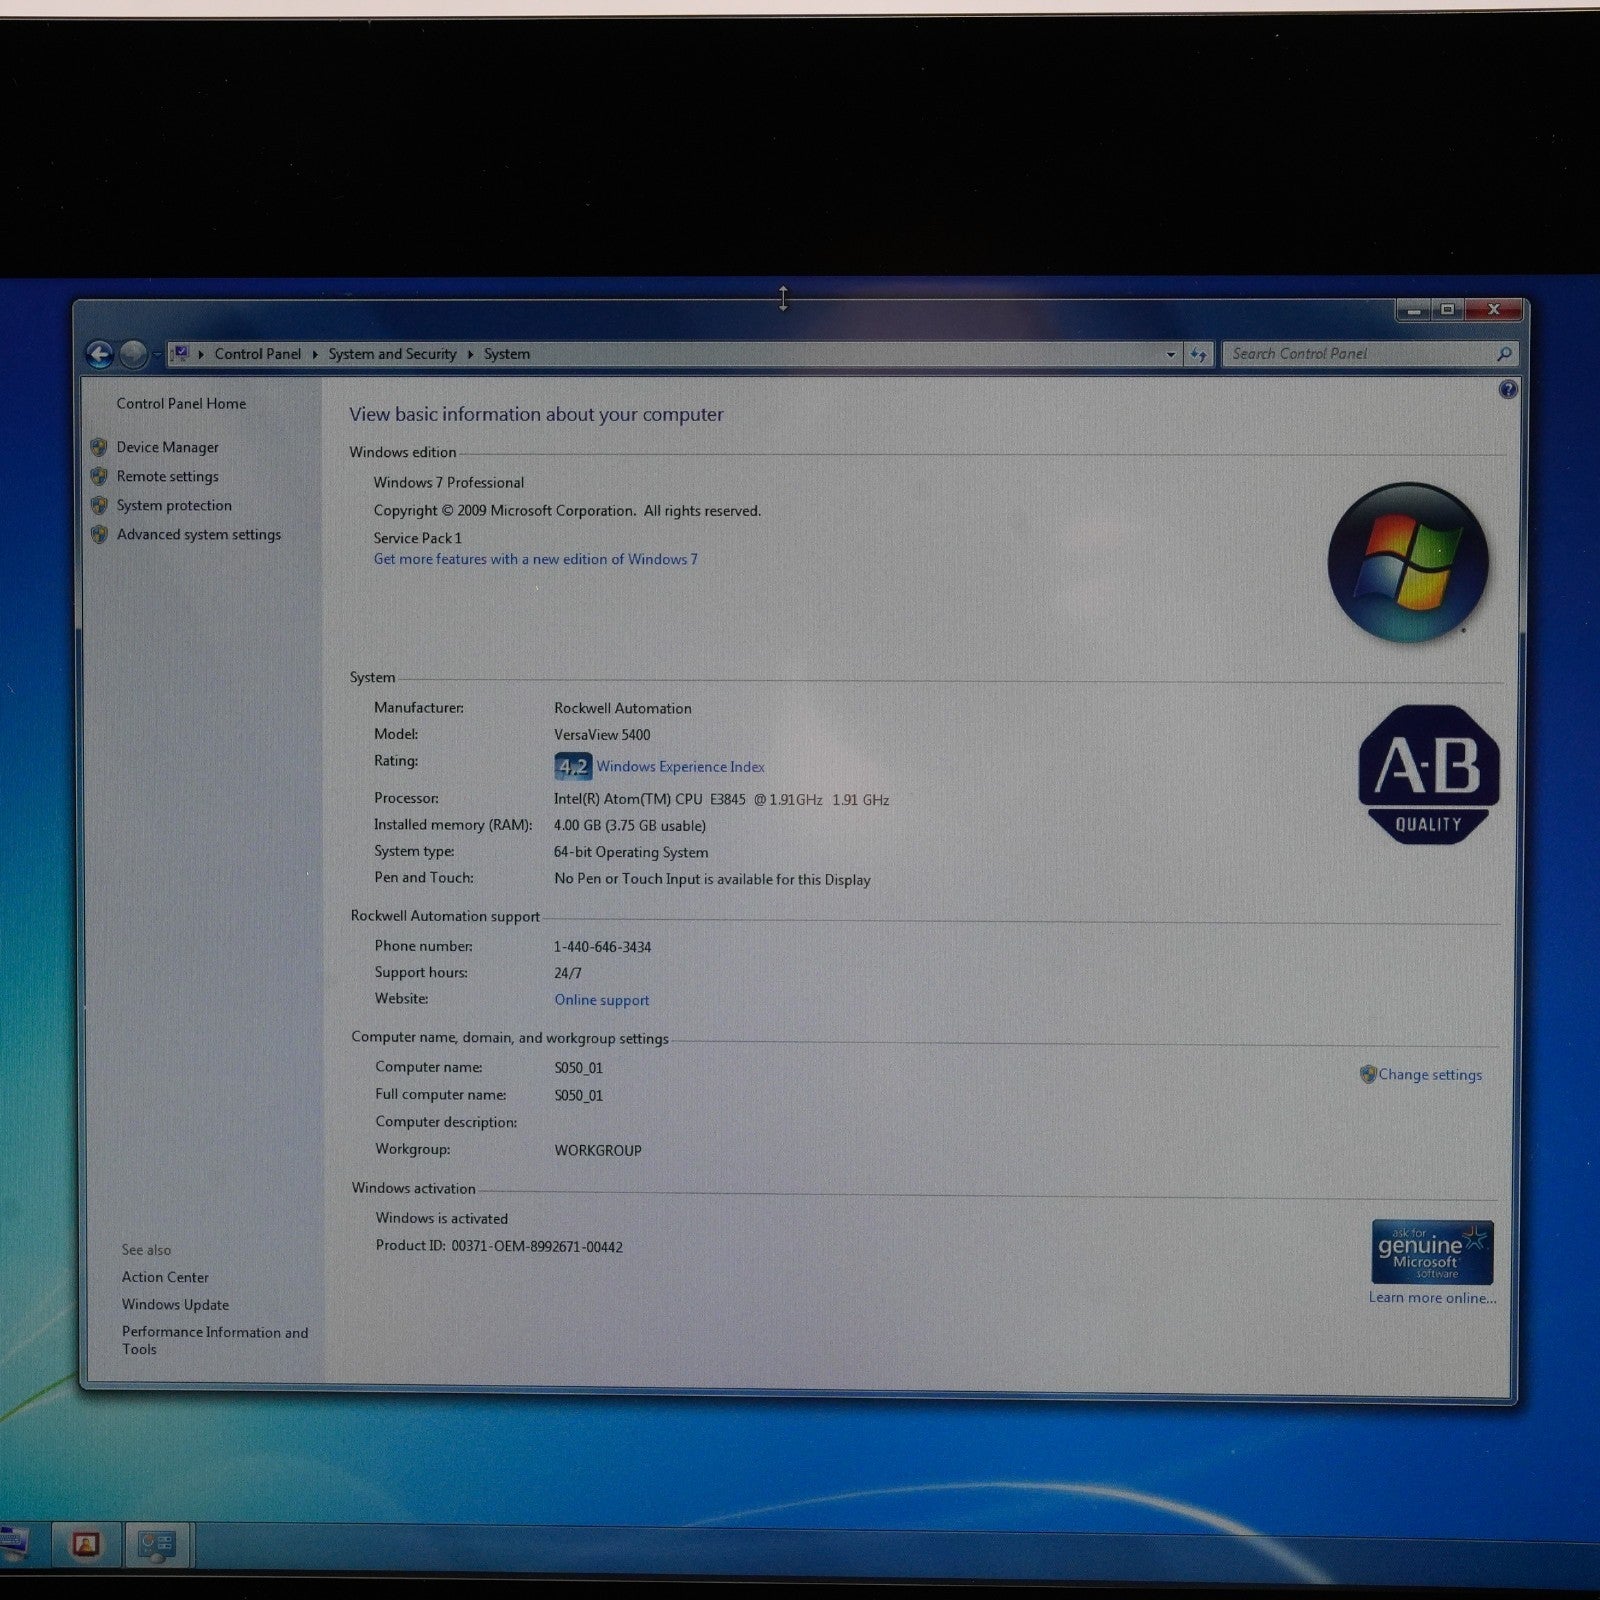Image resolution: width=1600 pixels, height=1600 pixels.
Task: Click the Windows Experience Index 4.2 rating badge
Action: [572, 767]
